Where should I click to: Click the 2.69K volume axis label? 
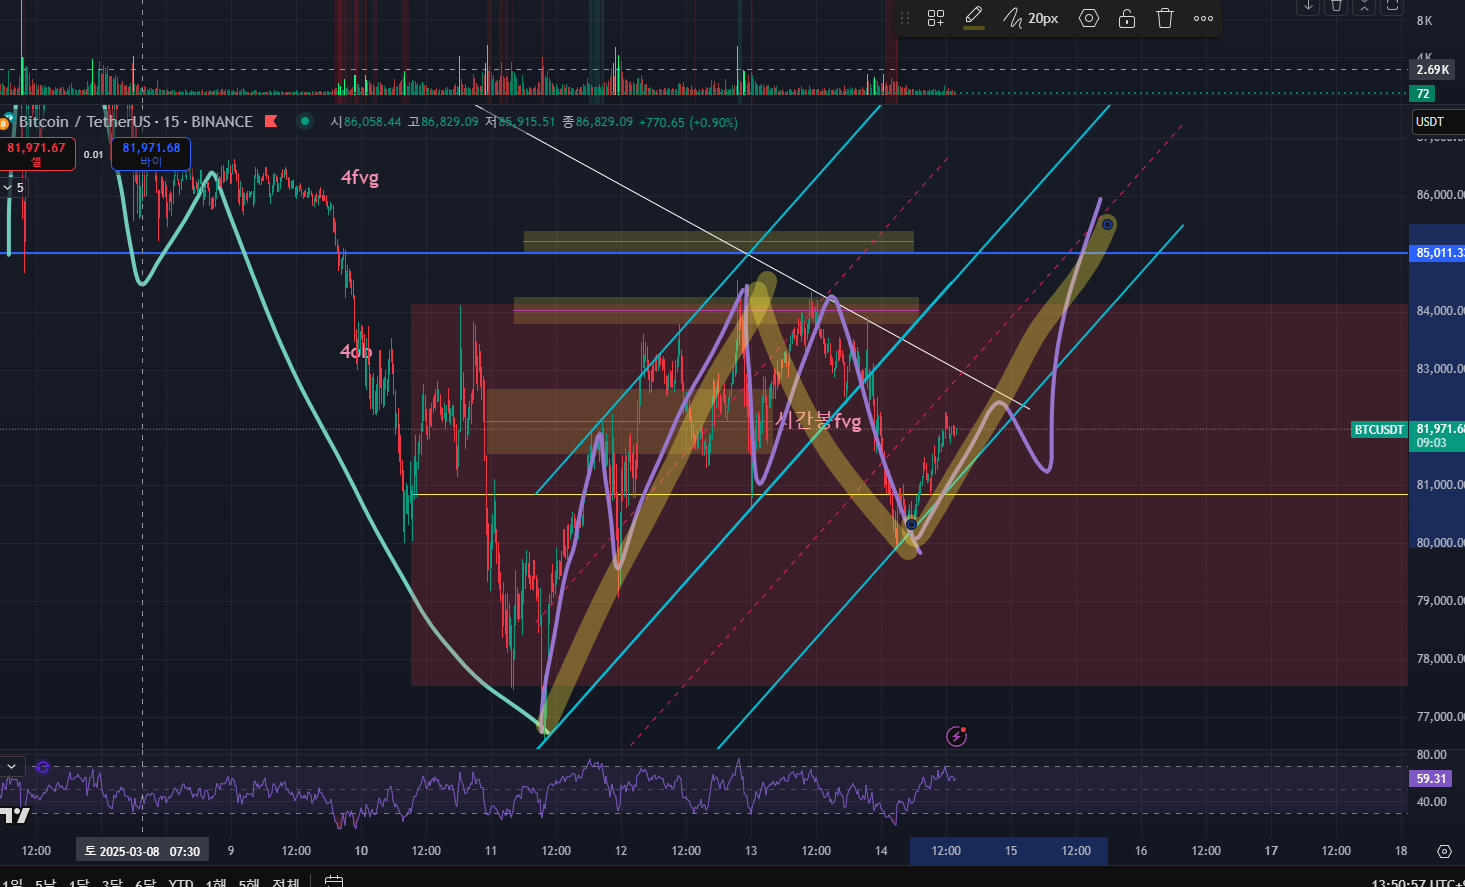[1432, 70]
